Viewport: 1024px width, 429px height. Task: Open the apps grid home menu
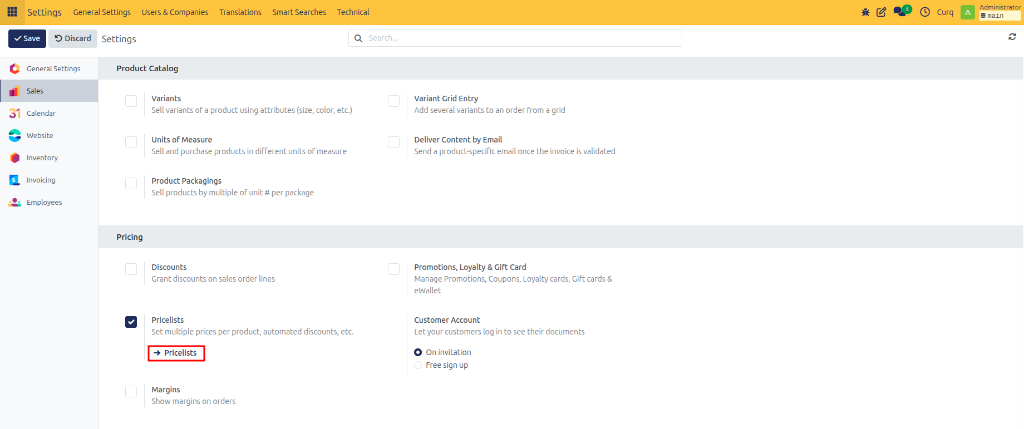(12, 12)
